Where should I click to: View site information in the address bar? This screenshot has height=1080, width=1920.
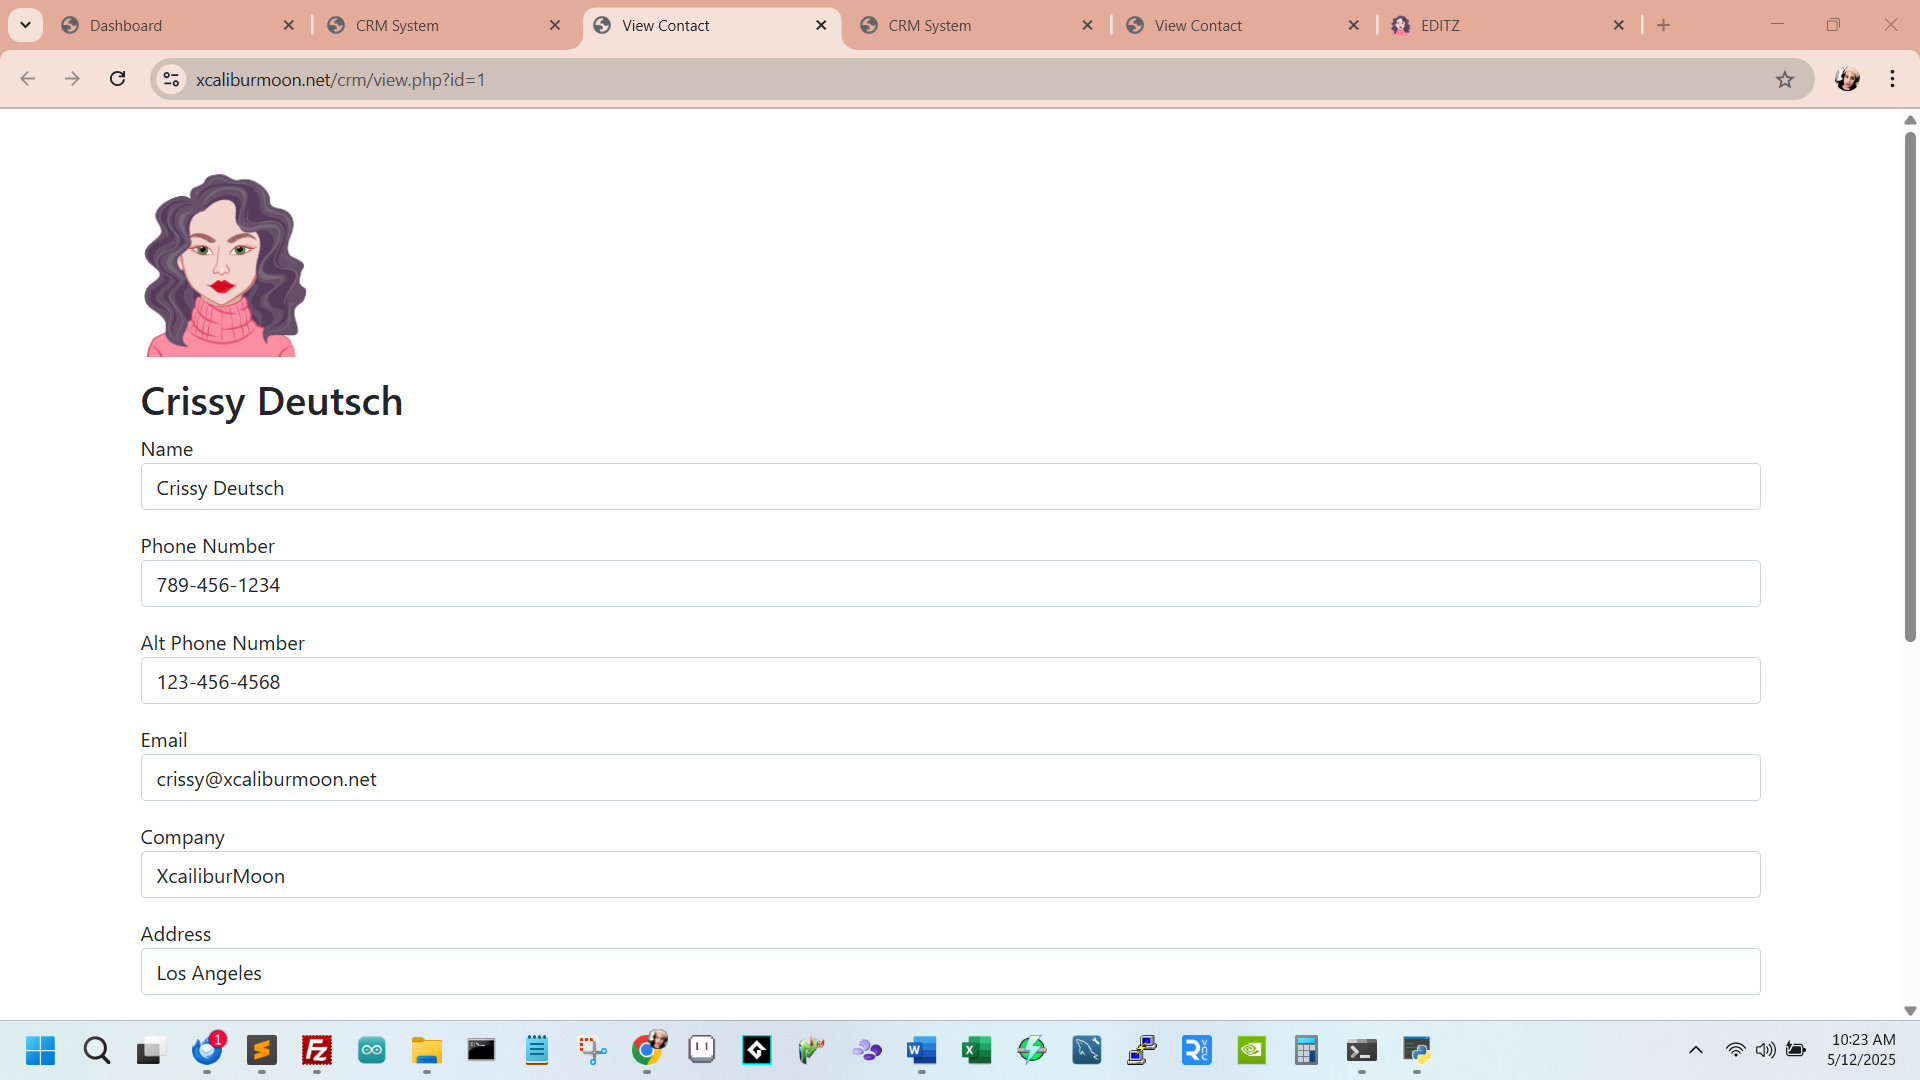click(171, 79)
